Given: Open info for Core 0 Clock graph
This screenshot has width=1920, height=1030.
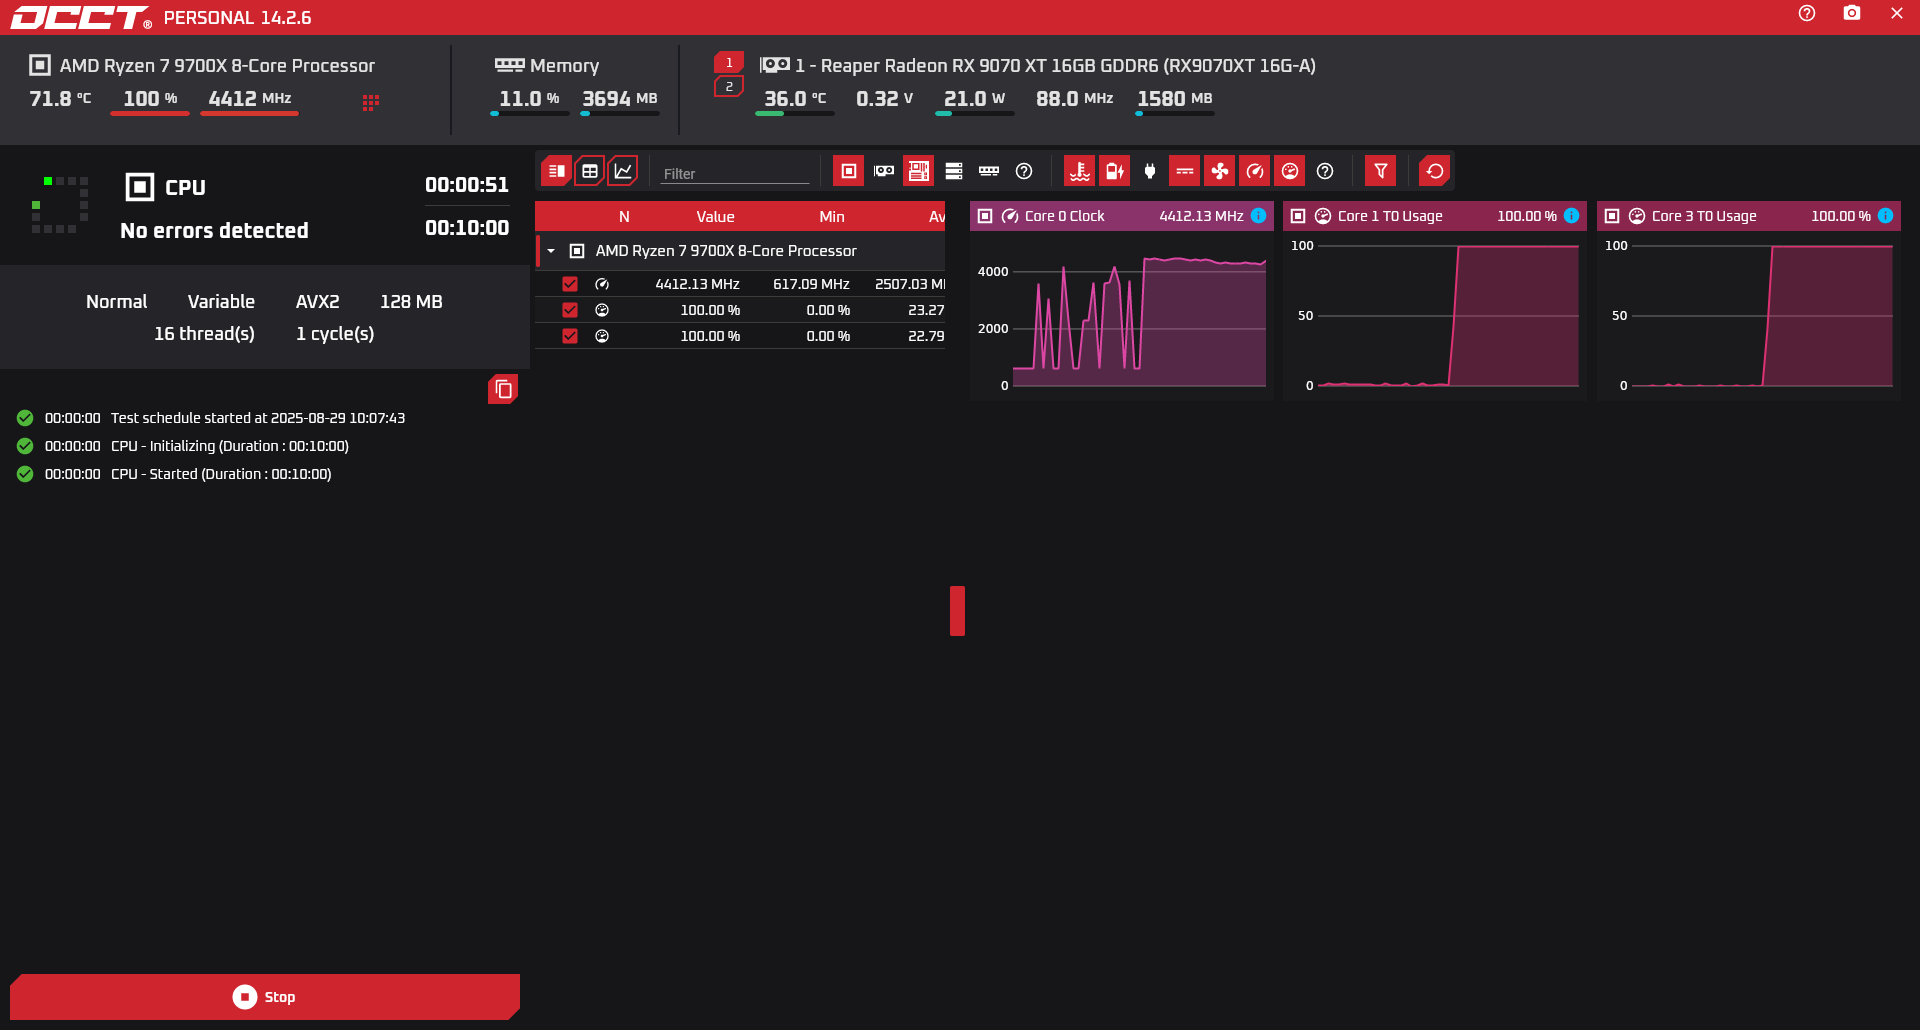Looking at the screenshot, I should [1259, 216].
